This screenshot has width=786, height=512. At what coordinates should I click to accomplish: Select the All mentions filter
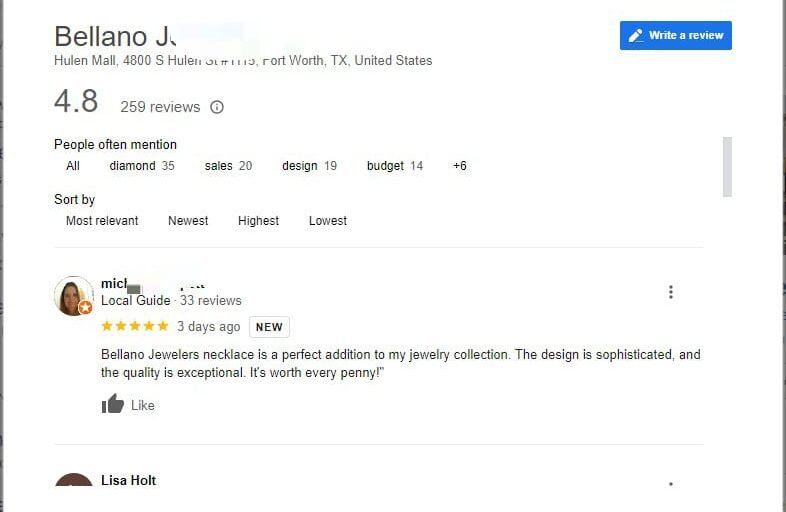(73, 166)
